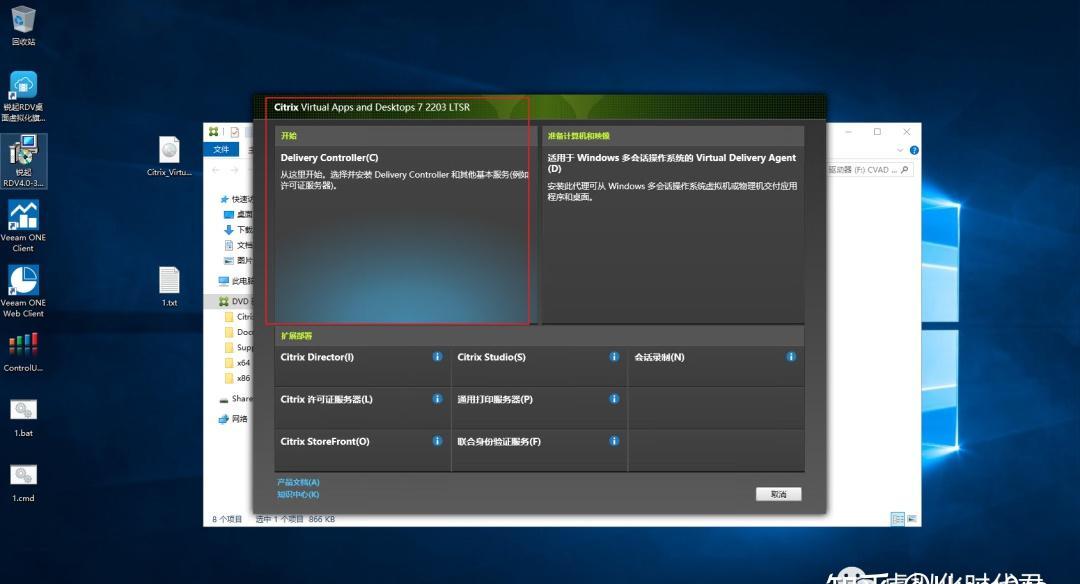Expand the Explorer ribbon chevron

click(900, 150)
